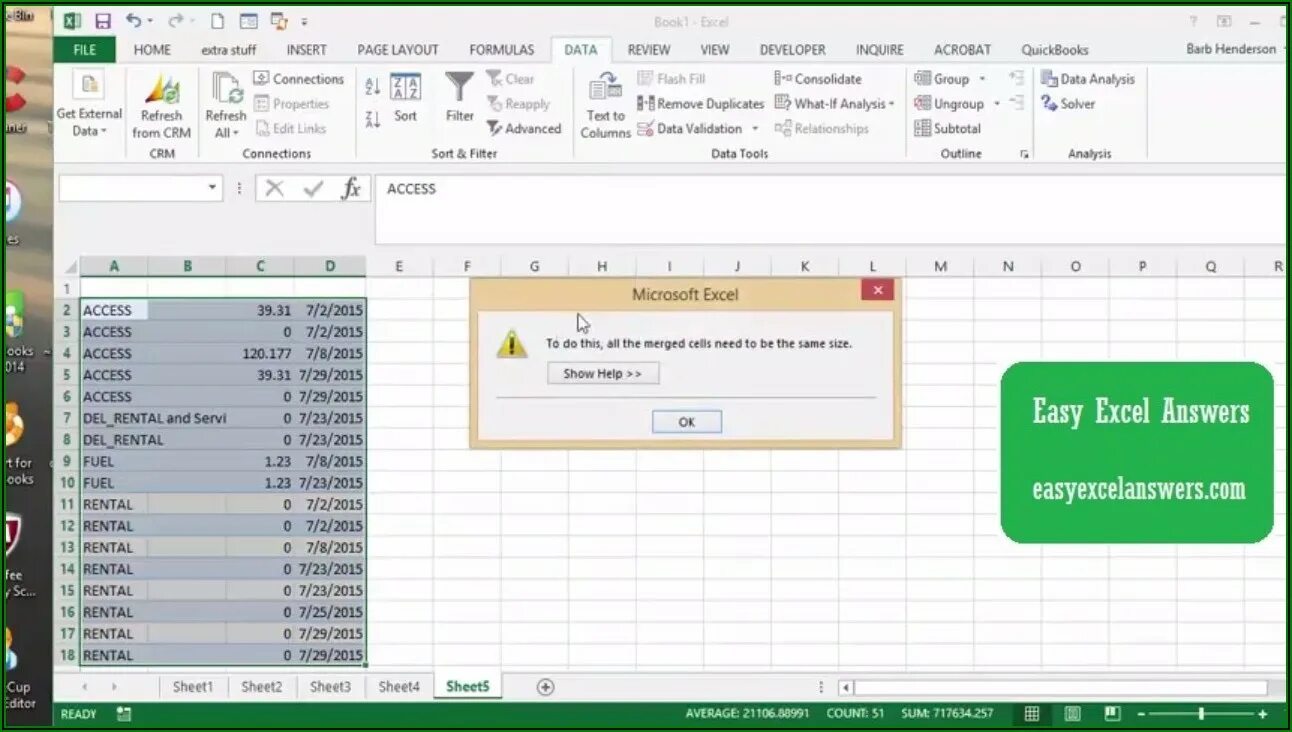Click Subtotal in Outline group
Screen dimensions: 1292x732
point(947,129)
